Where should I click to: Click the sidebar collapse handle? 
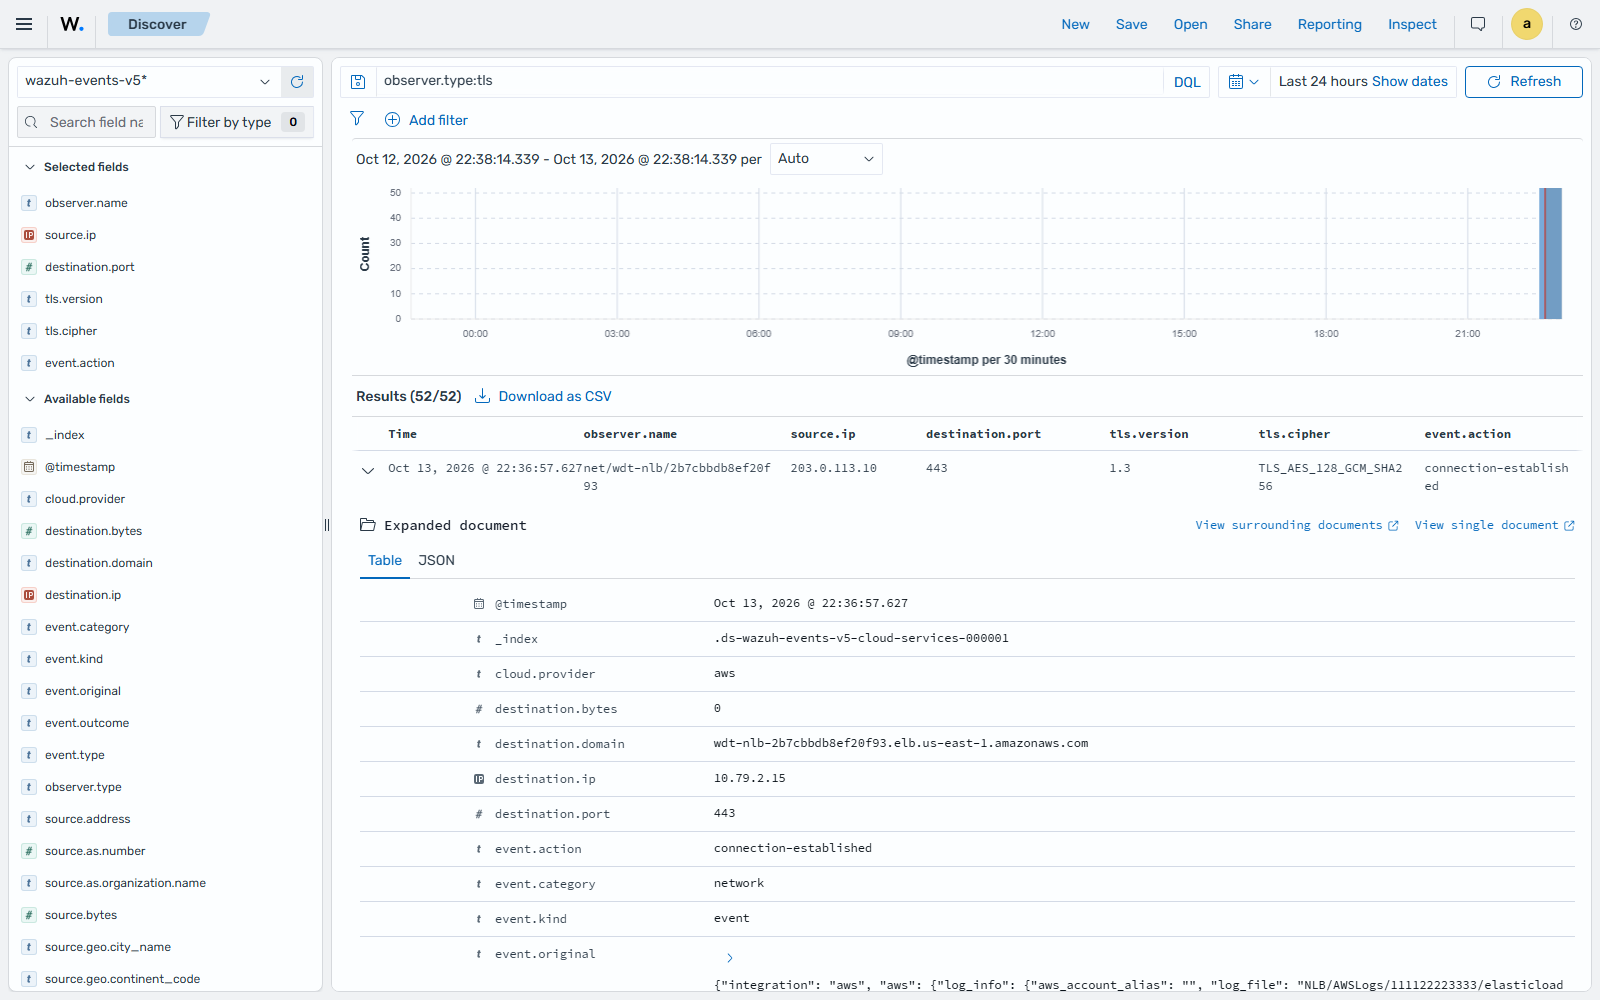pos(327,525)
